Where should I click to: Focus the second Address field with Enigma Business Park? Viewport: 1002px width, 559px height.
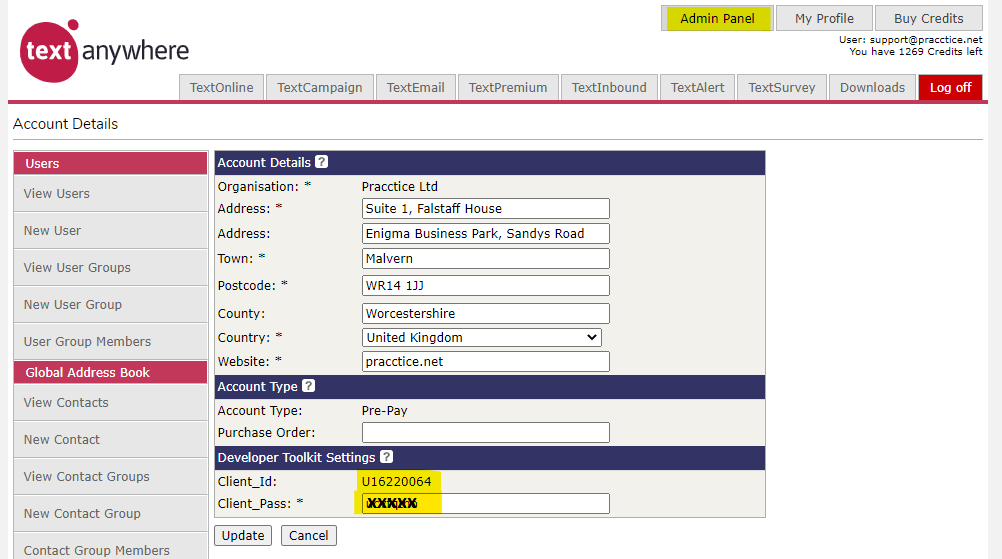486,233
